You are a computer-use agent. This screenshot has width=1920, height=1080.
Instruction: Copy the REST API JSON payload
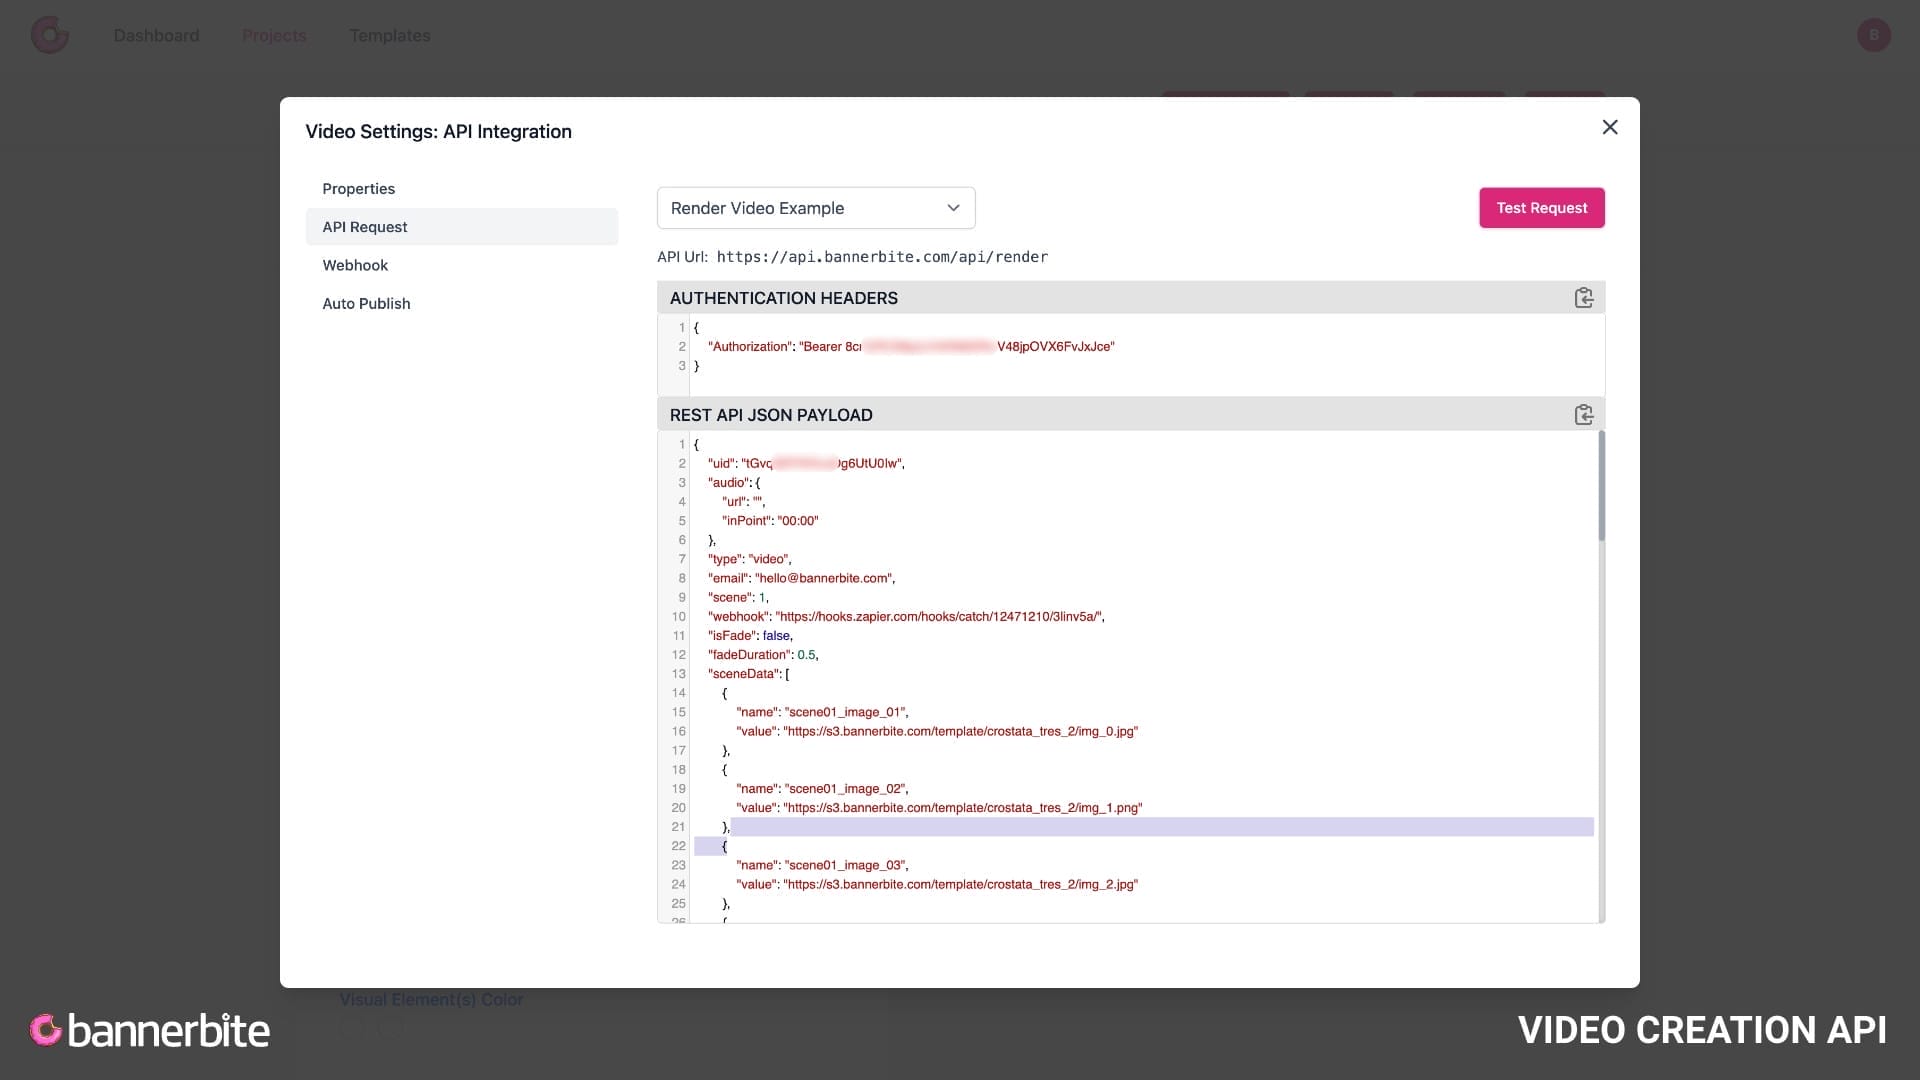point(1583,415)
